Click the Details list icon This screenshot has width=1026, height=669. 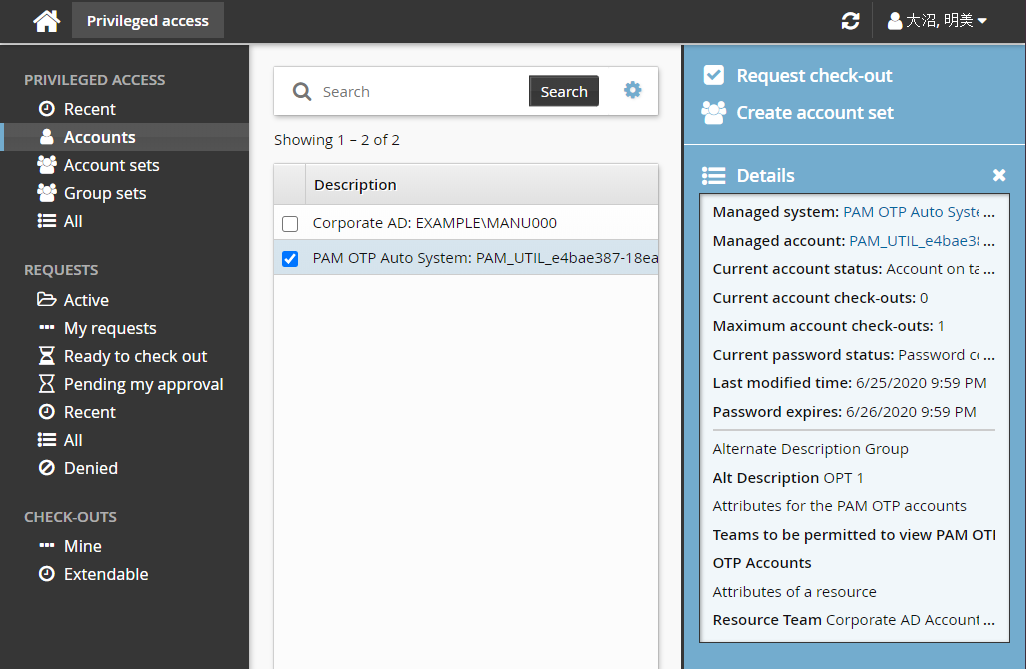coord(713,175)
